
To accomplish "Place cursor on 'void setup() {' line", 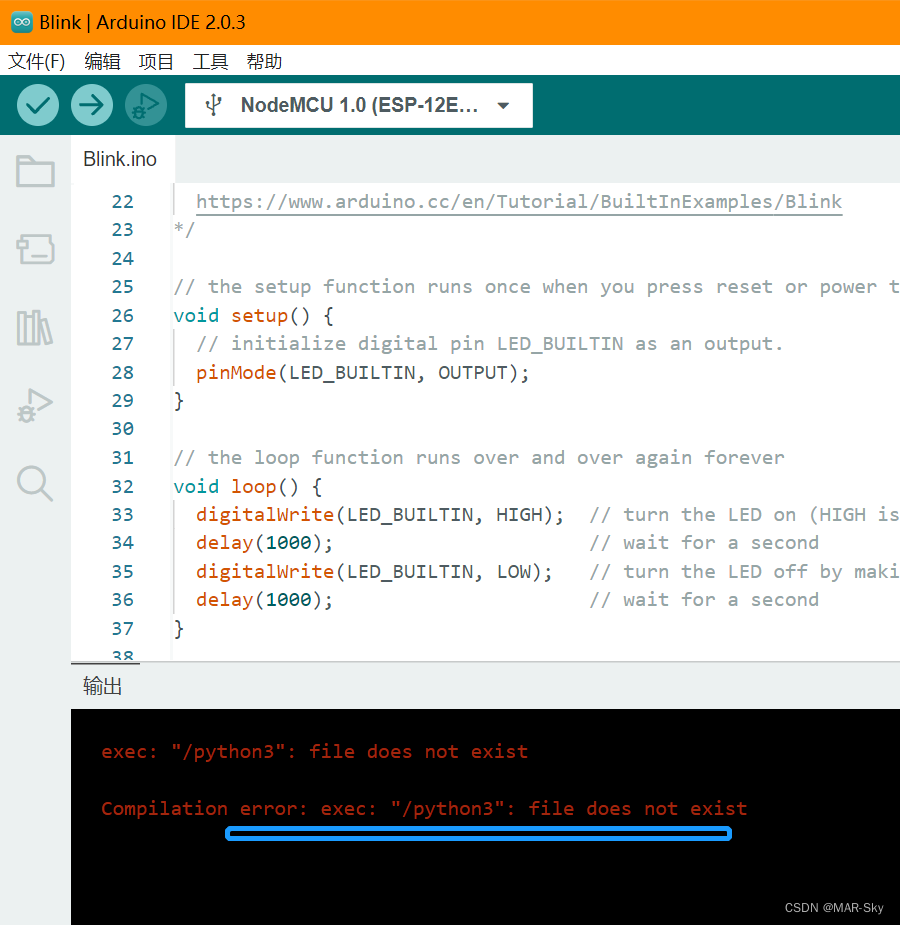I will click(254, 316).
